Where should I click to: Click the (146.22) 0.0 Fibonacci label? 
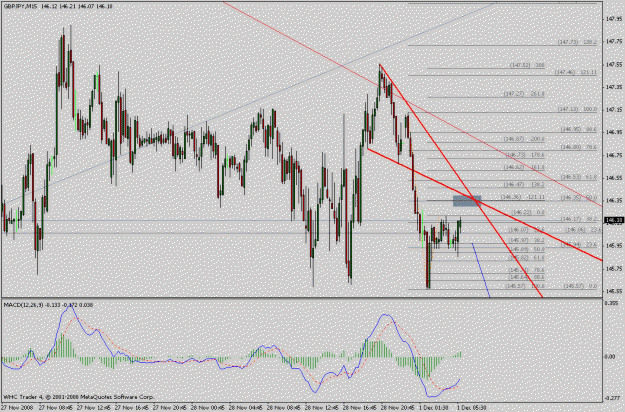coord(528,213)
